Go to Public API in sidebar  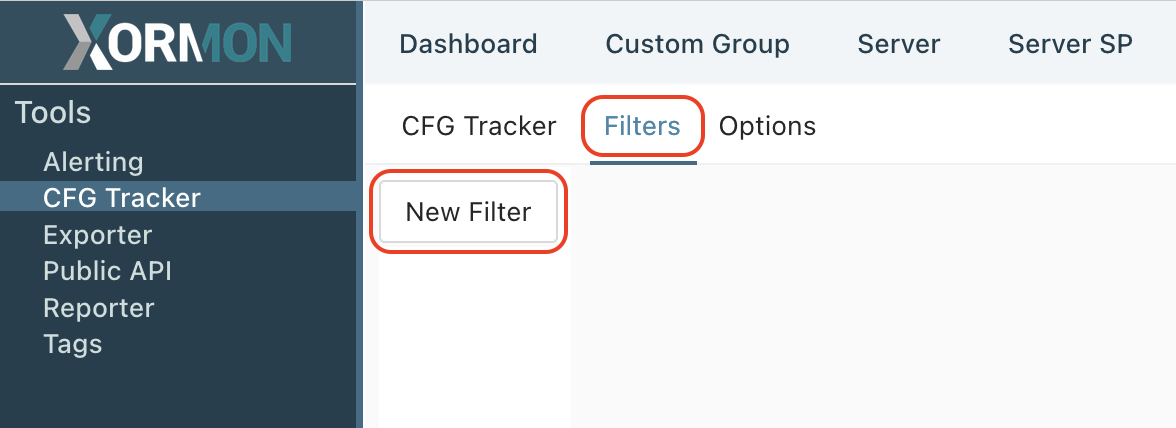click(107, 271)
